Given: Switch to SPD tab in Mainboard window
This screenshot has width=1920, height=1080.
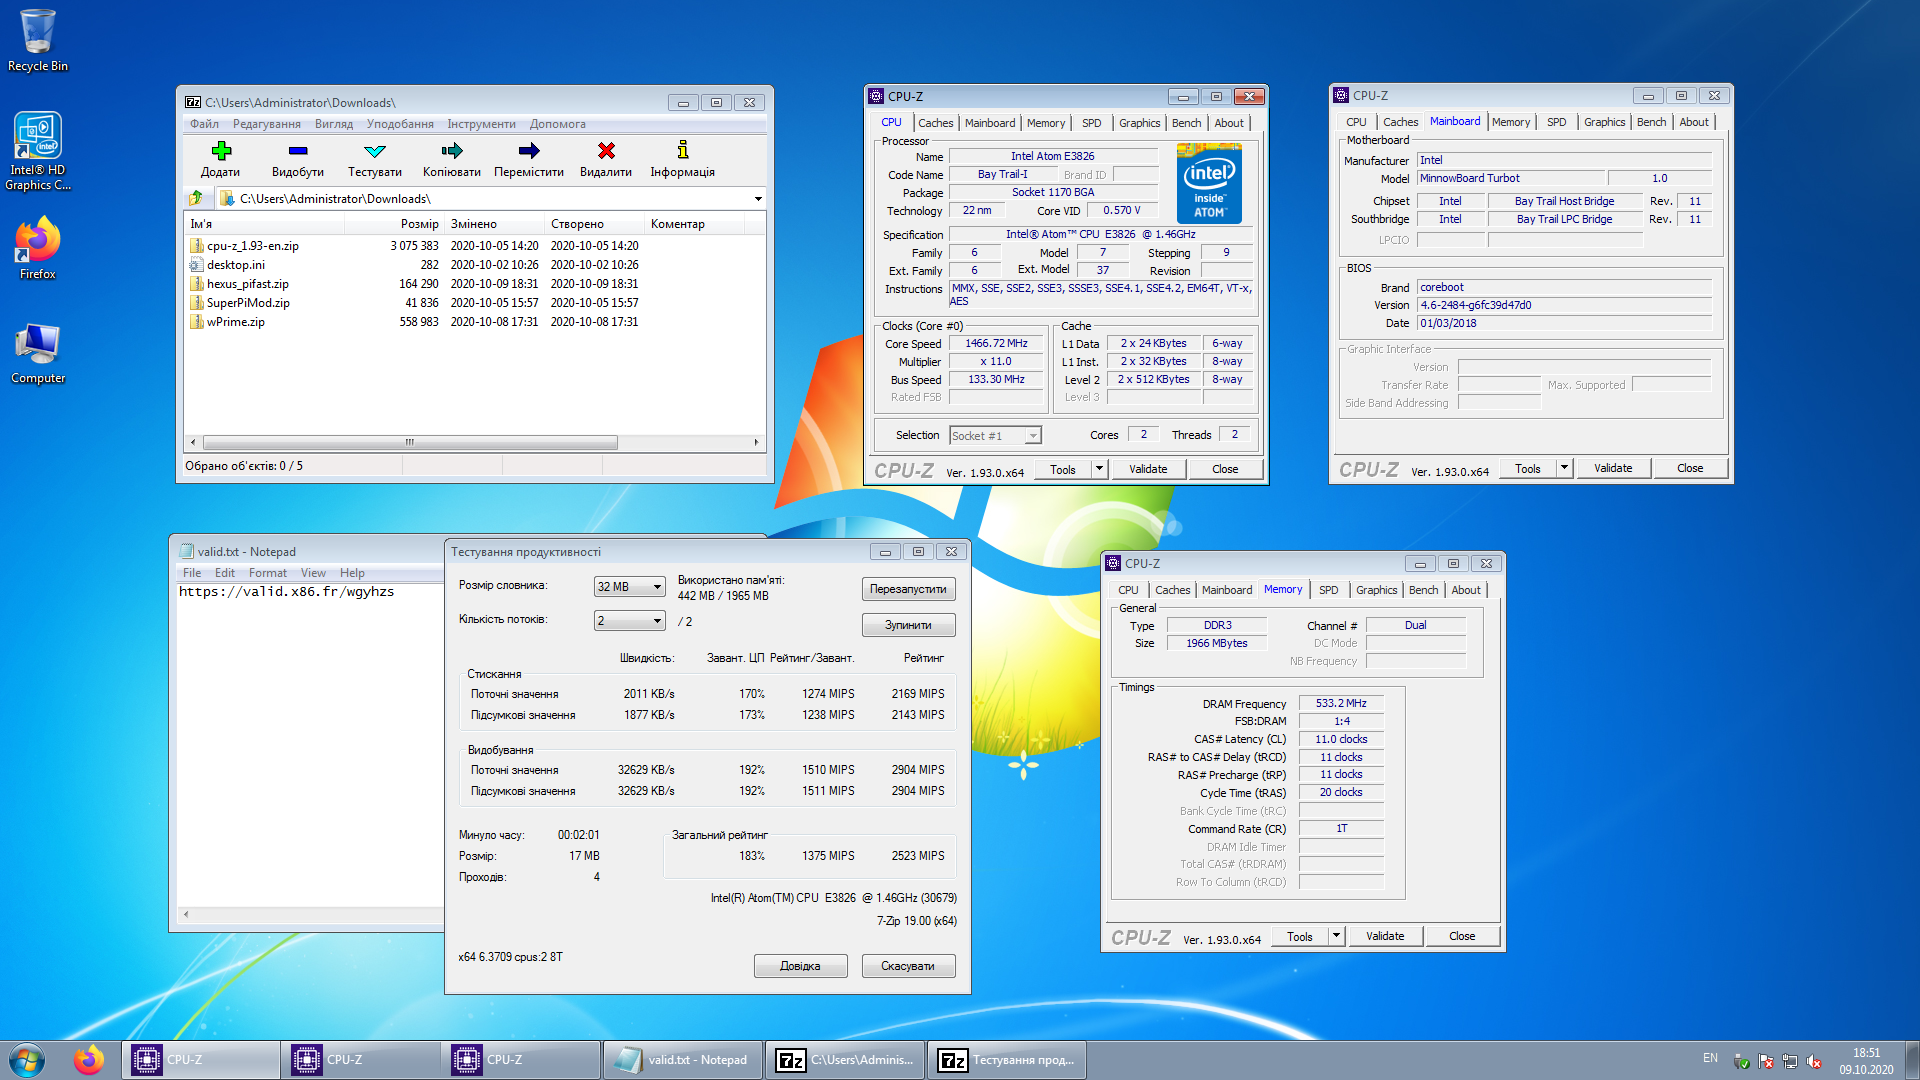Looking at the screenshot, I should (x=1557, y=122).
